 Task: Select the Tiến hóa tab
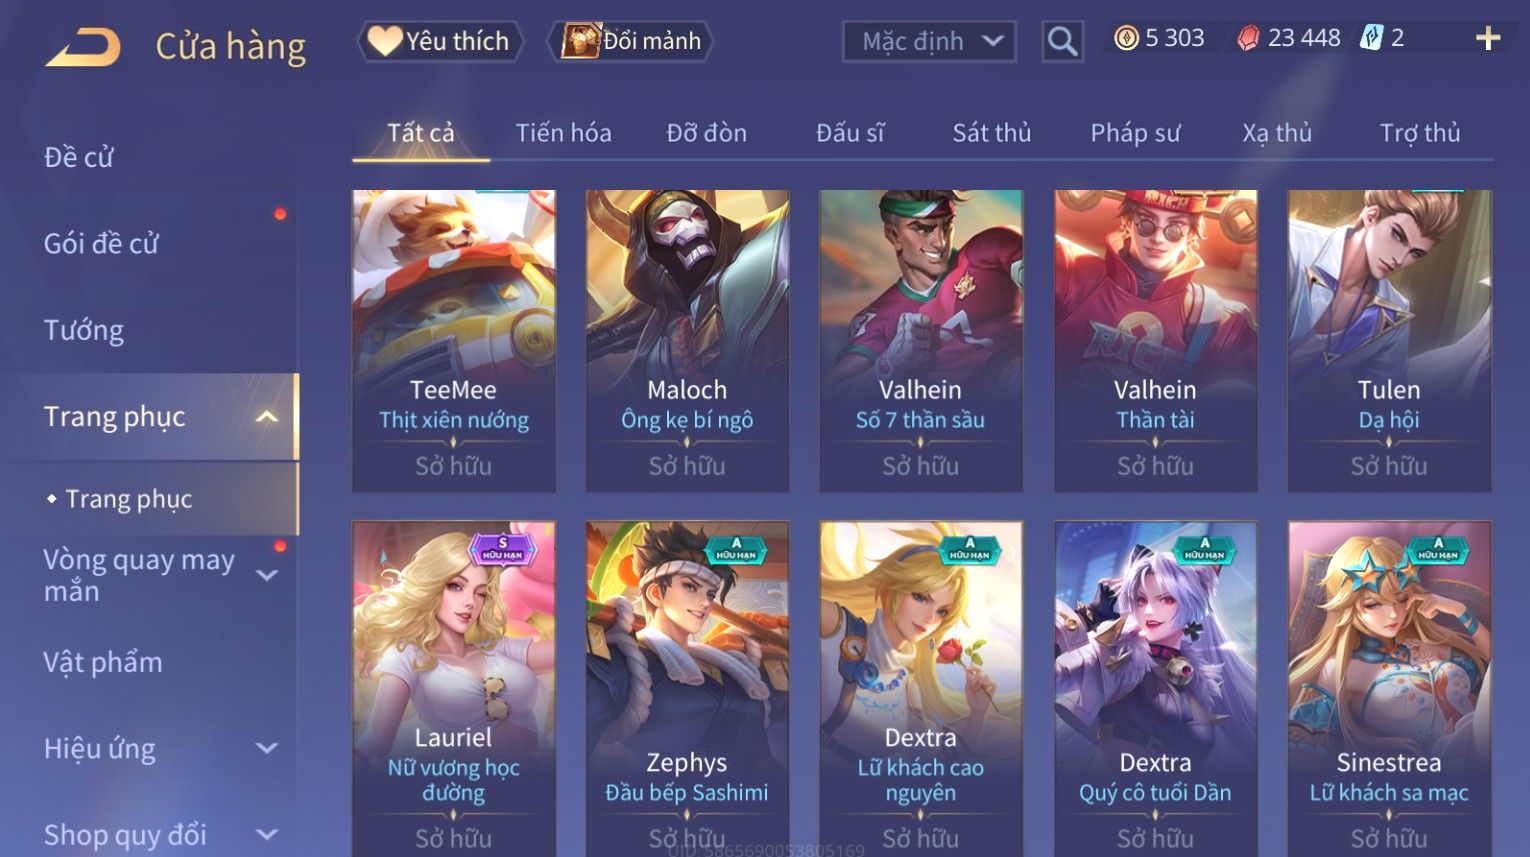[563, 133]
